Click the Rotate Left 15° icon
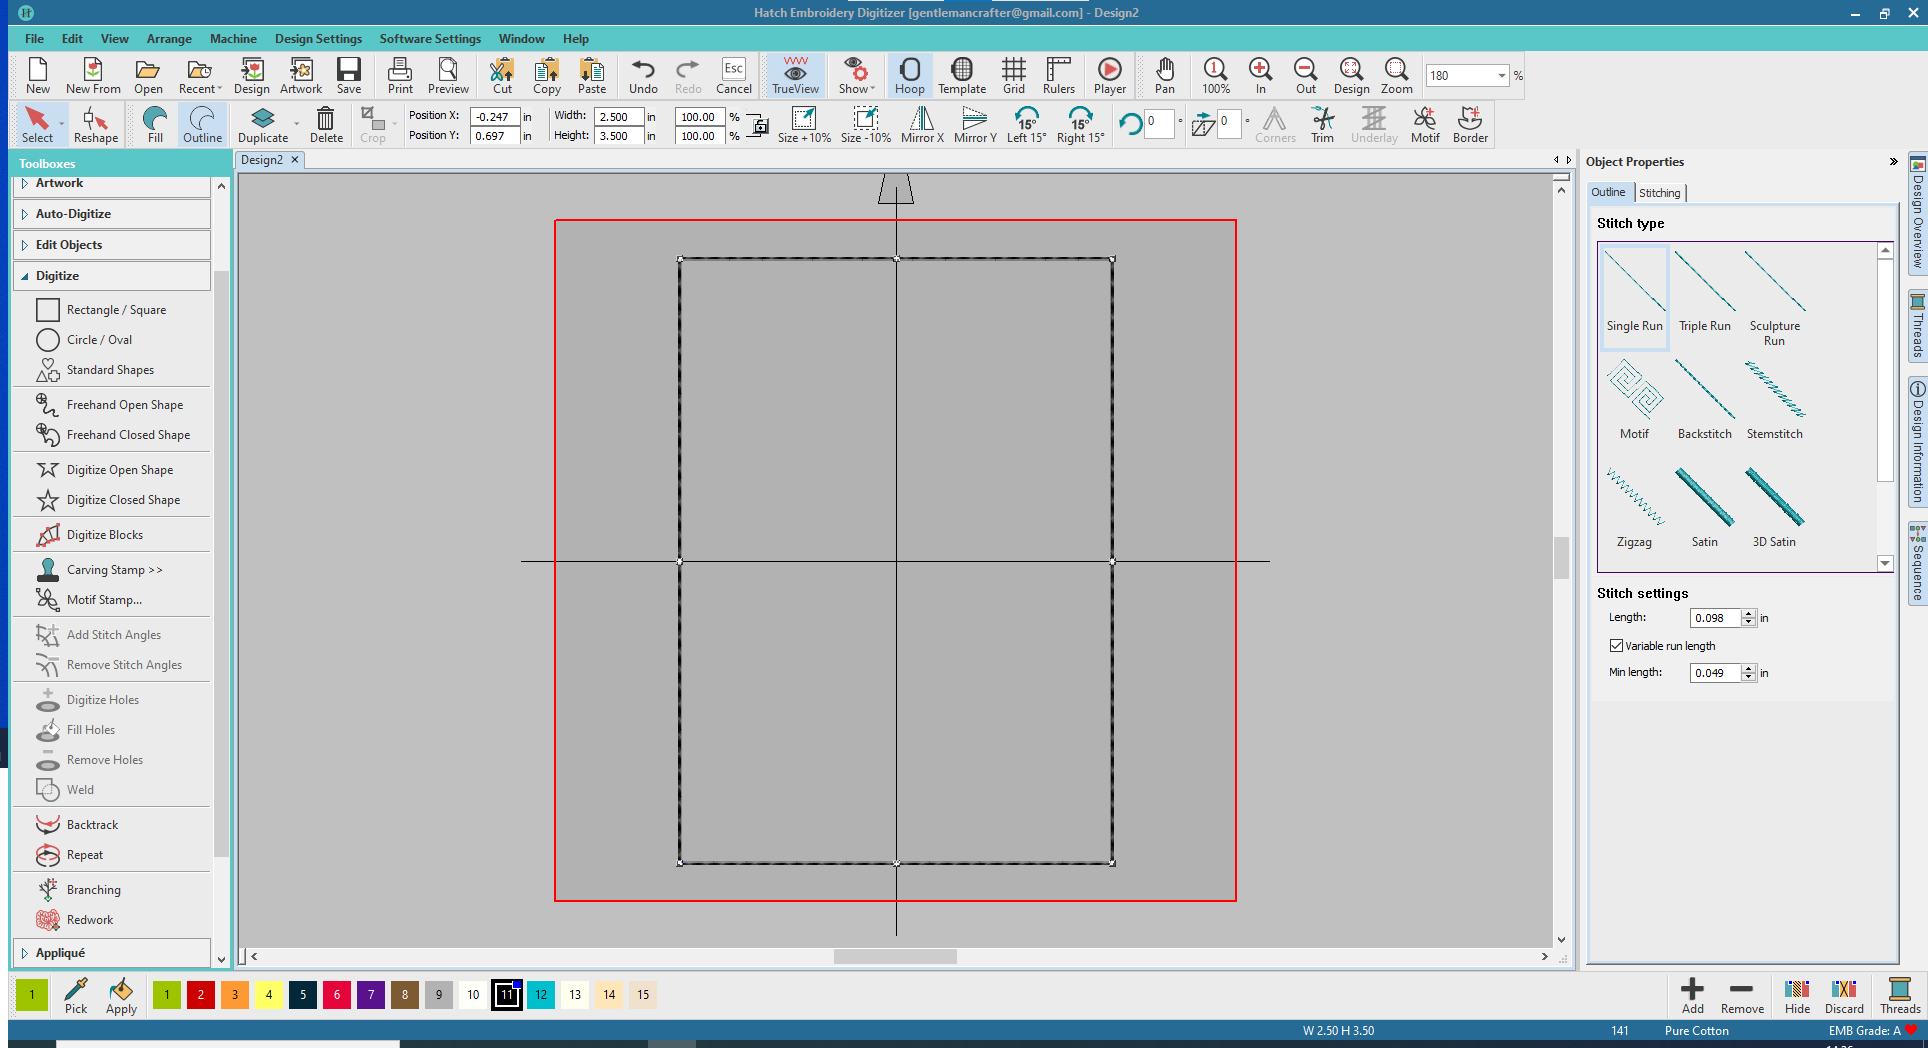 coord(1026,125)
